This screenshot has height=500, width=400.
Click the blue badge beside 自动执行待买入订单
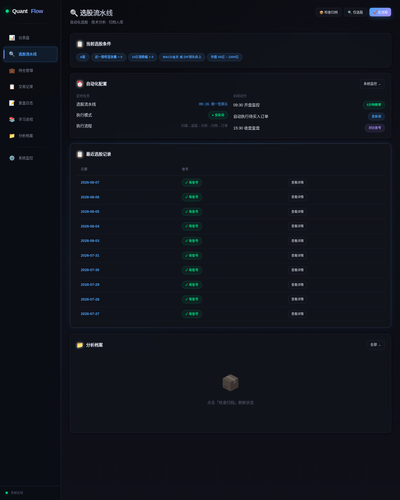pyautogui.click(x=376, y=116)
